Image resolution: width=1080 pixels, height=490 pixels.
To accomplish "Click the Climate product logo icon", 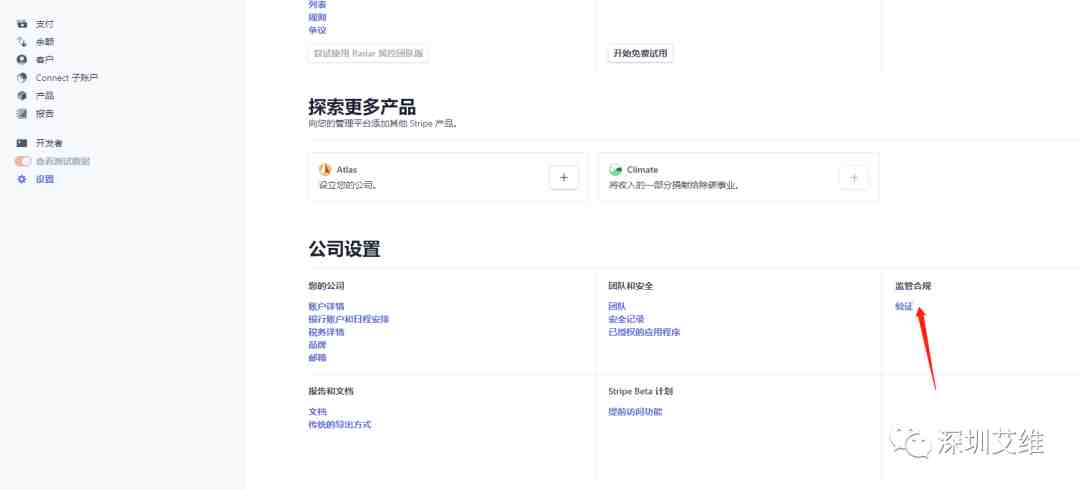I will [615, 170].
